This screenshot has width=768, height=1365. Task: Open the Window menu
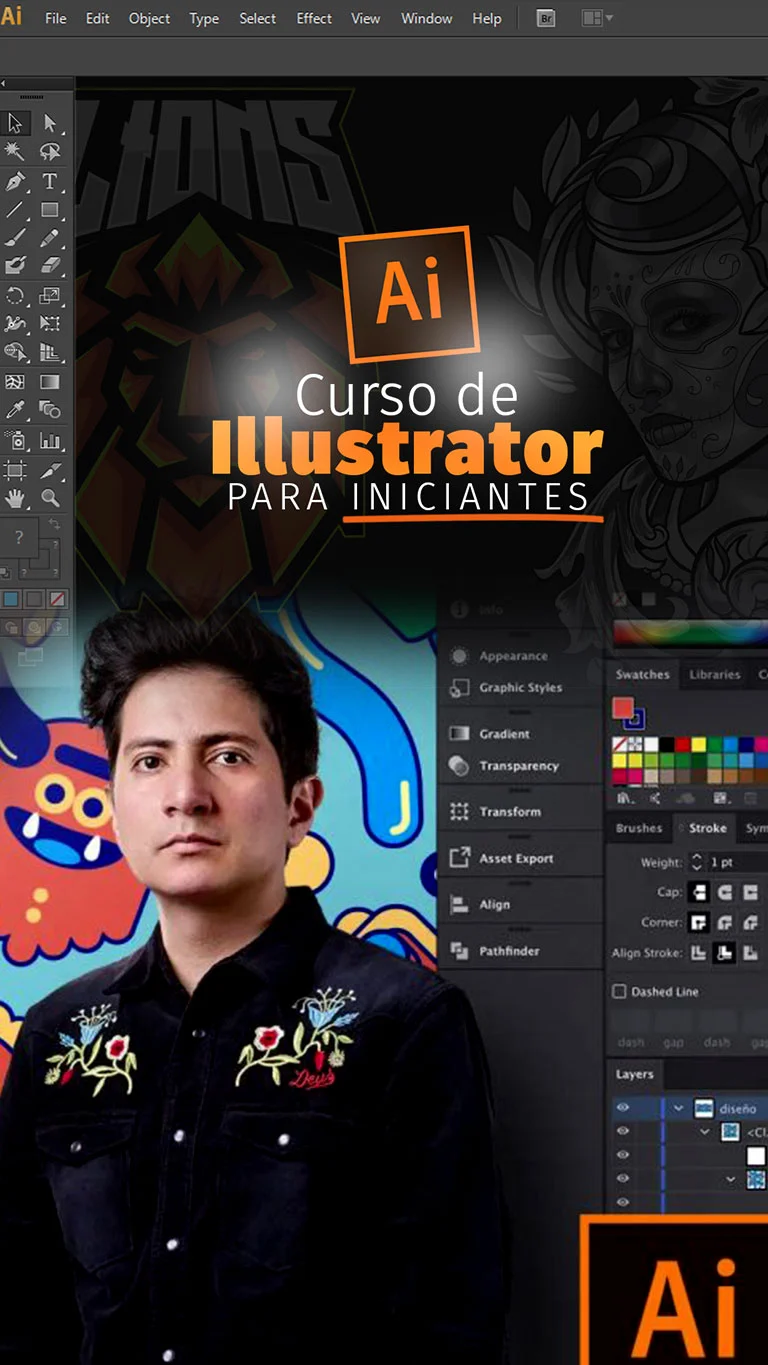click(x=426, y=19)
